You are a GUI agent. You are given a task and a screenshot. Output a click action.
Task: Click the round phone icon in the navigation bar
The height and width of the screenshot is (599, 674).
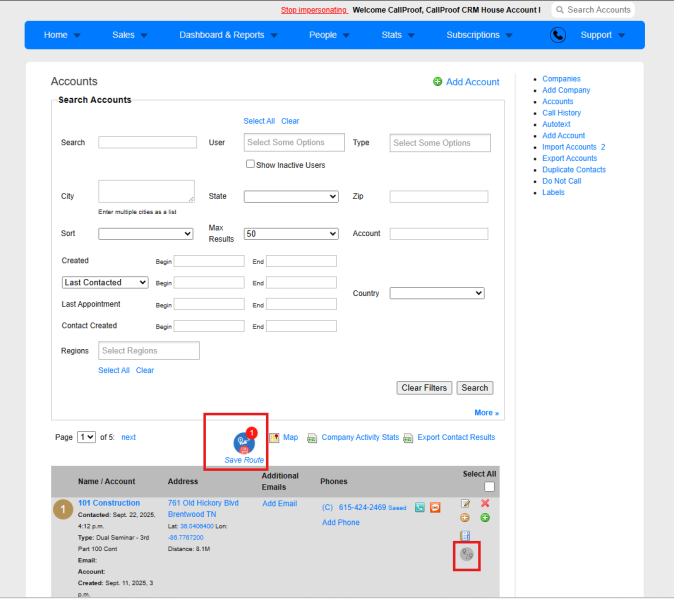[558, 35]
